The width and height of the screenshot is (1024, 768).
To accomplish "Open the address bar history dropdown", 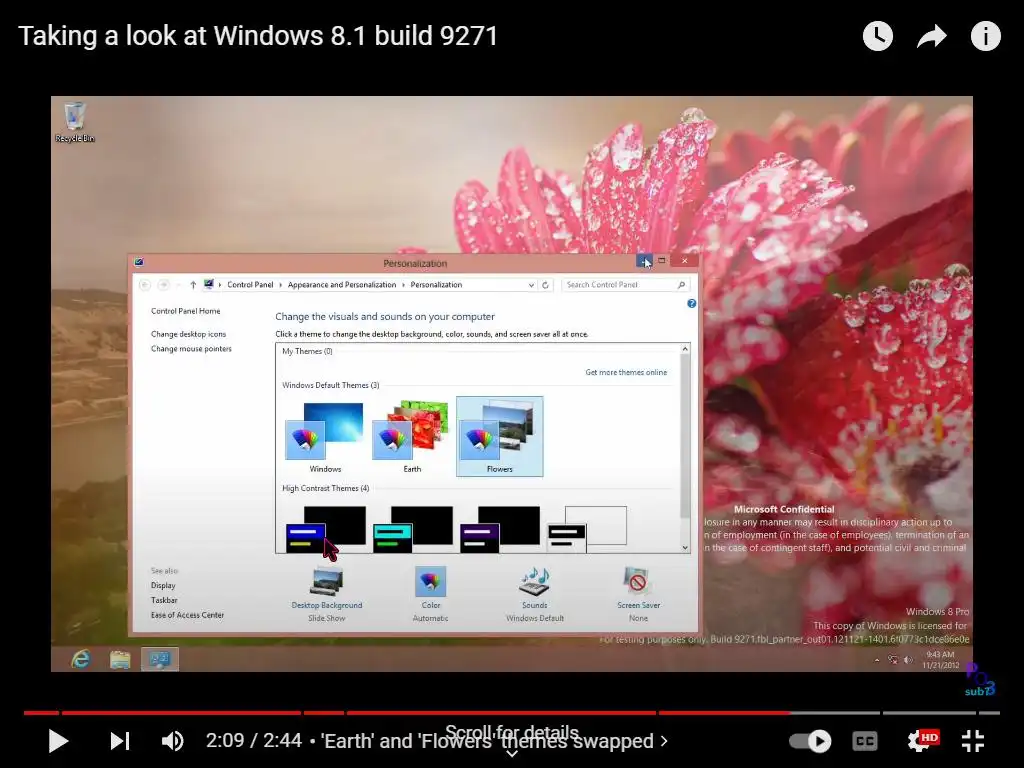I will [531, 285].
